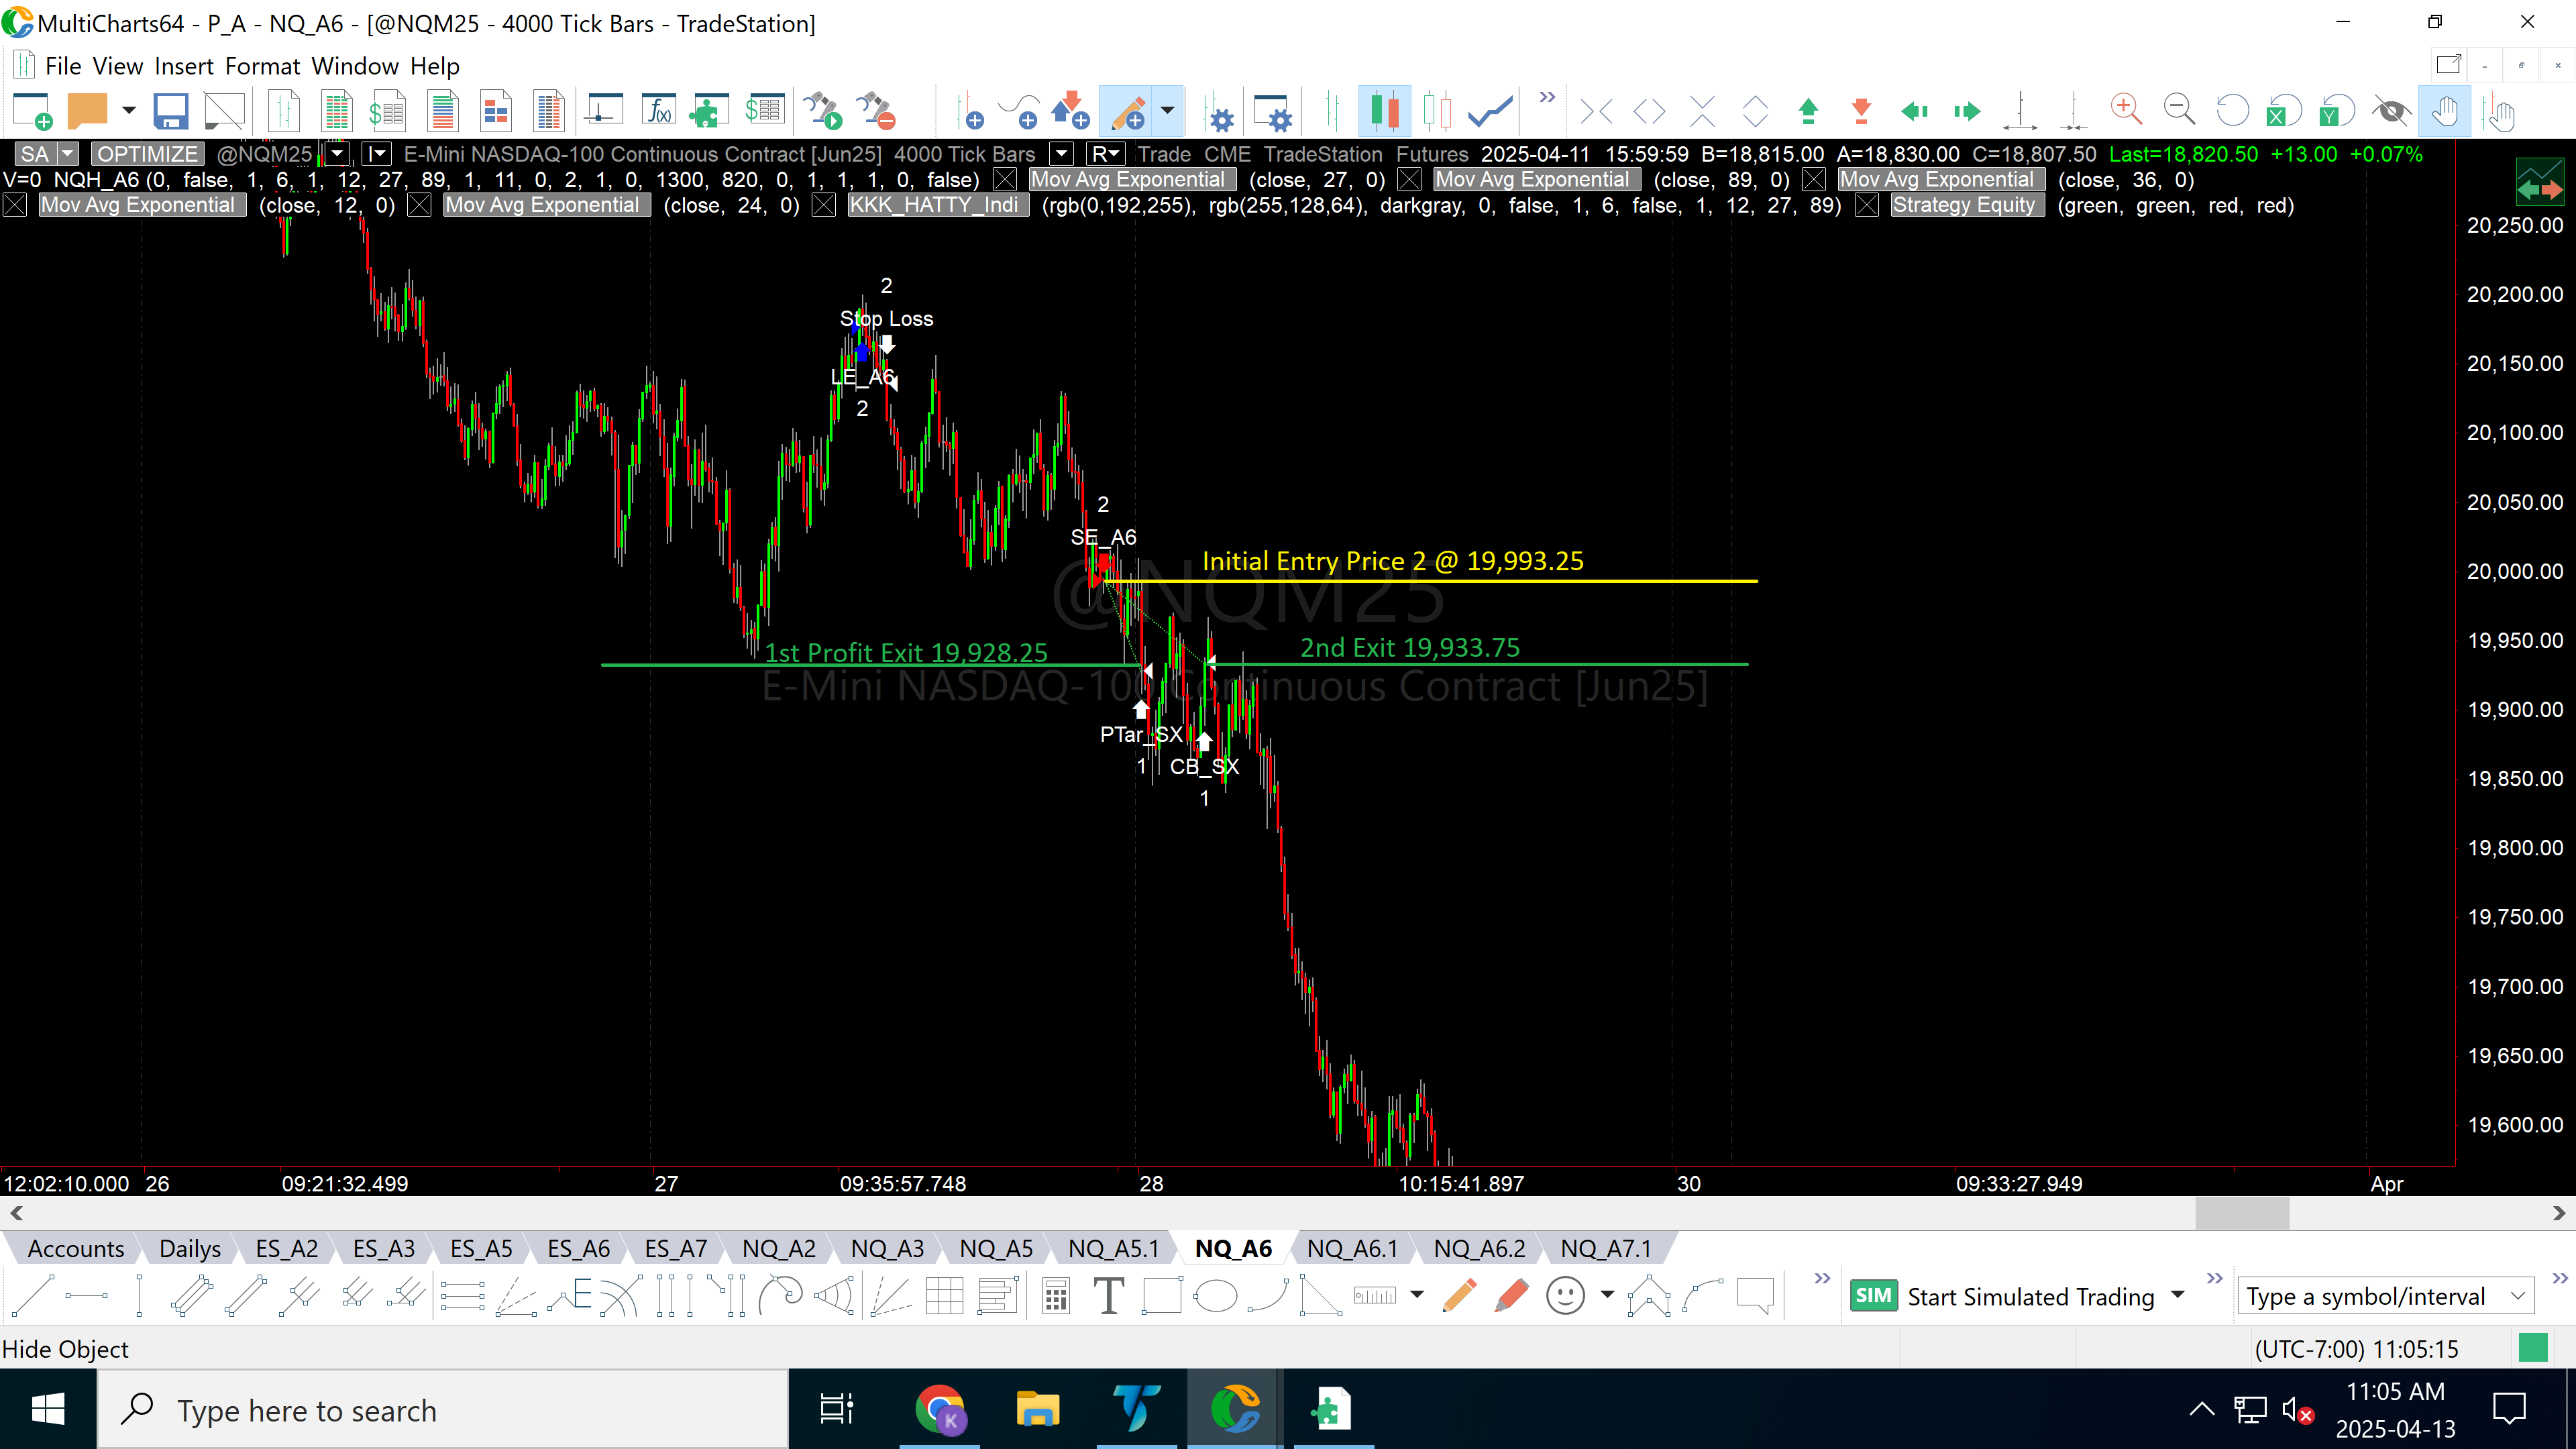
Task: Select the filled candlestick chart style
Action: (1384, 111)
